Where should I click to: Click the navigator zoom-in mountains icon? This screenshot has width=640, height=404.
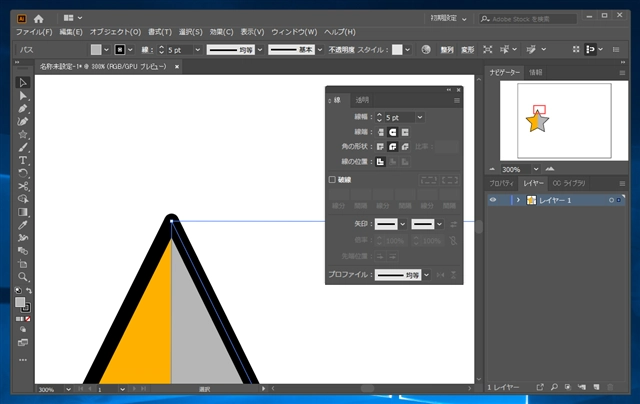(x=550, y=169)
